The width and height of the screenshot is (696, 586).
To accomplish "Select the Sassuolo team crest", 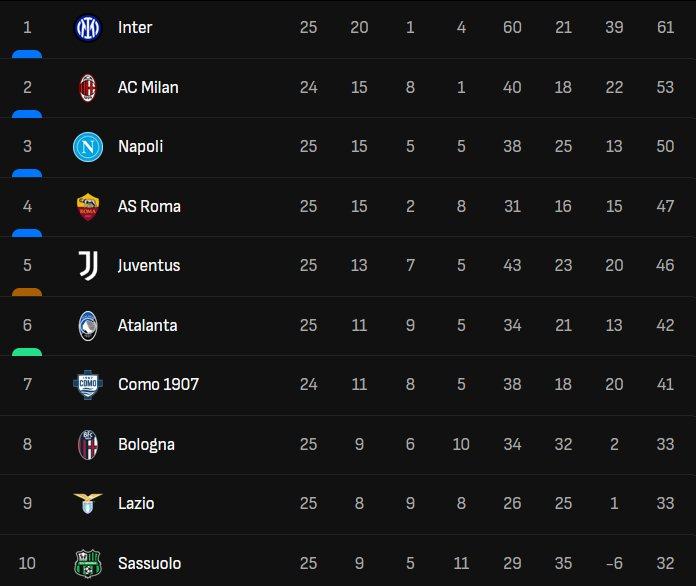I will point(88,564).
